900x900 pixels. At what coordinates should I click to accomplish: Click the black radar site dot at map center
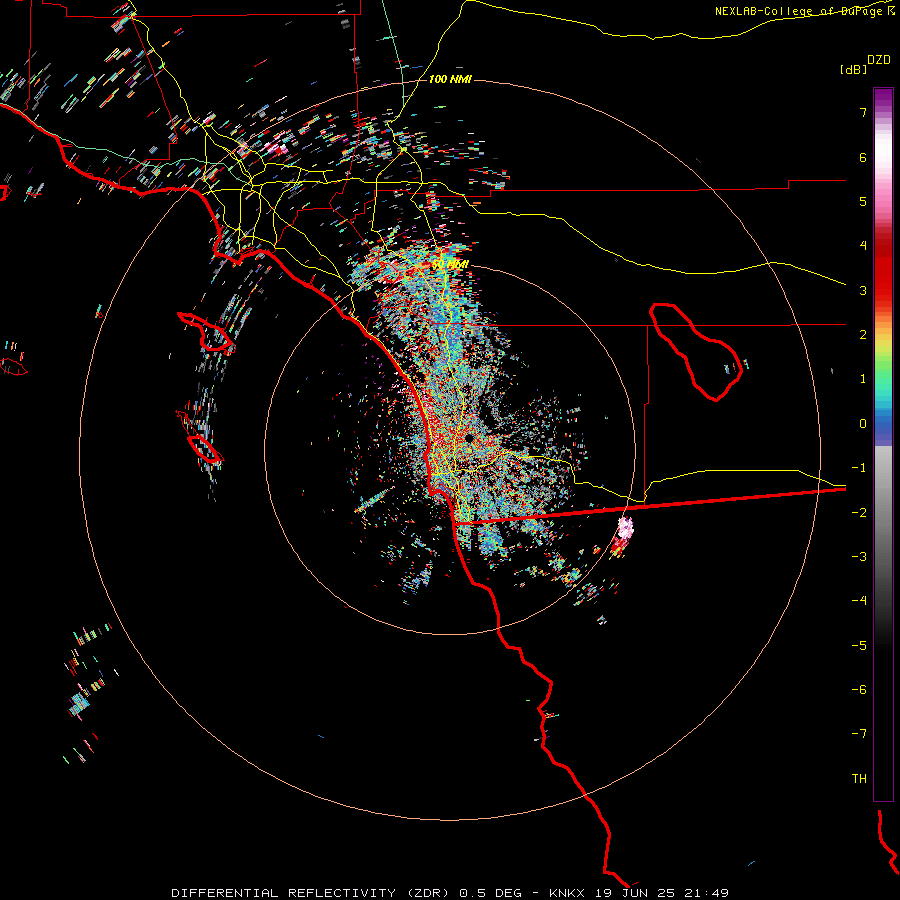[x=469, y=439]
